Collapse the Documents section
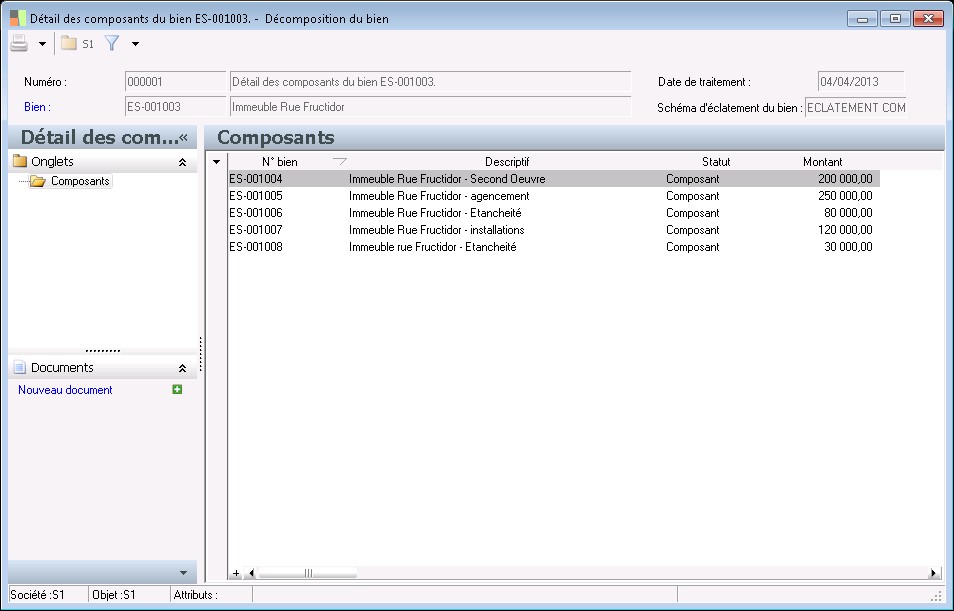This screenshot has height=611, width=954. tap(182, 368)
